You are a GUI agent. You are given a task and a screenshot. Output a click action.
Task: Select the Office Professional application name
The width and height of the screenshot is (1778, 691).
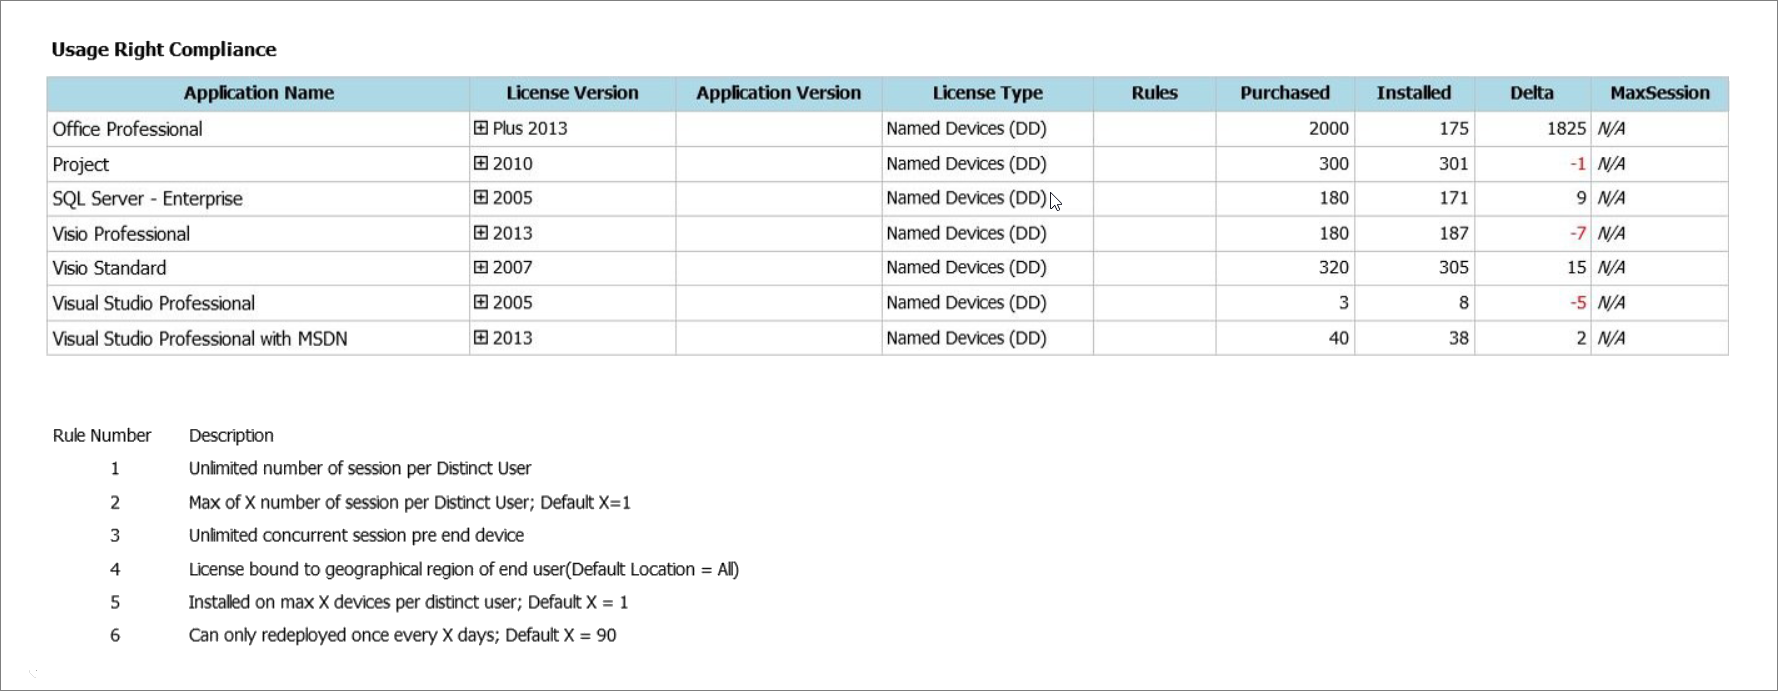pyautogui.click(x=127, y=129)
